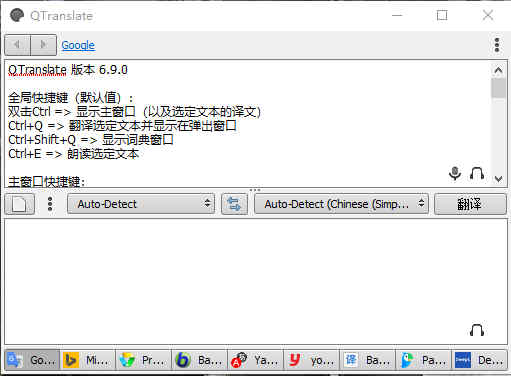Switch to the Youdao service tab
511x376 pixels.
[x=312, y=360]
